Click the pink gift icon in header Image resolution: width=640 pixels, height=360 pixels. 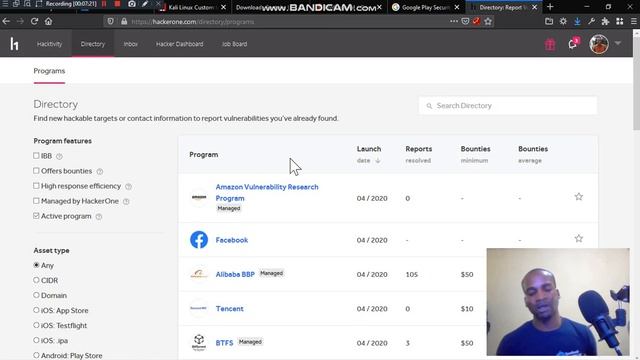[550, 44]
